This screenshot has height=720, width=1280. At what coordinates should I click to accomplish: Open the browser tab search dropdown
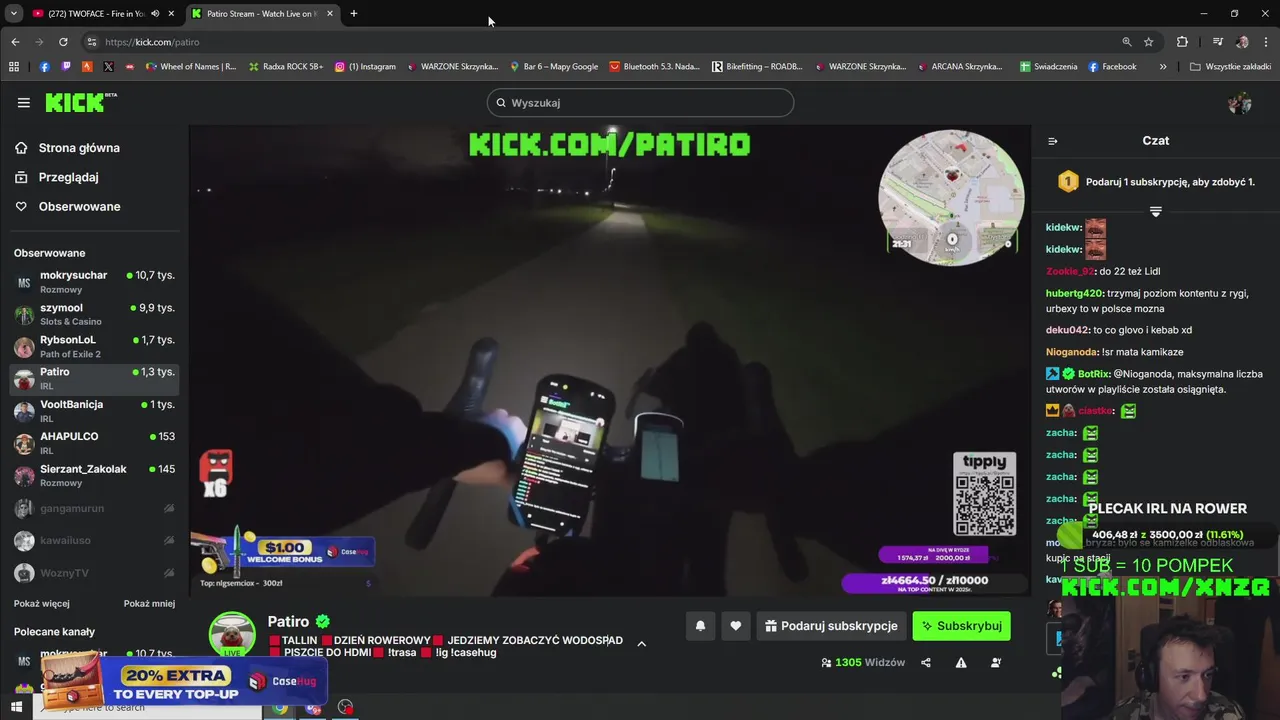(x=13, y=14)
